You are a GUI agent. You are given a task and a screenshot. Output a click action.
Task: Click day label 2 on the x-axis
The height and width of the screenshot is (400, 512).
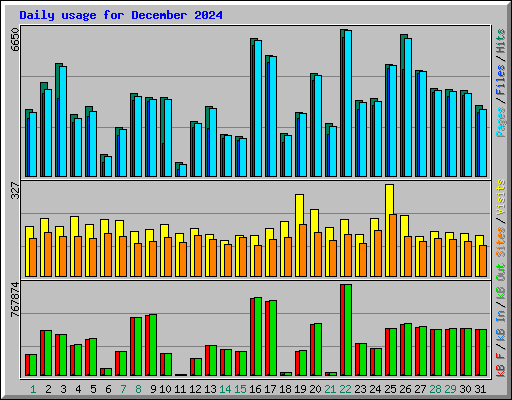pos(48,389)
